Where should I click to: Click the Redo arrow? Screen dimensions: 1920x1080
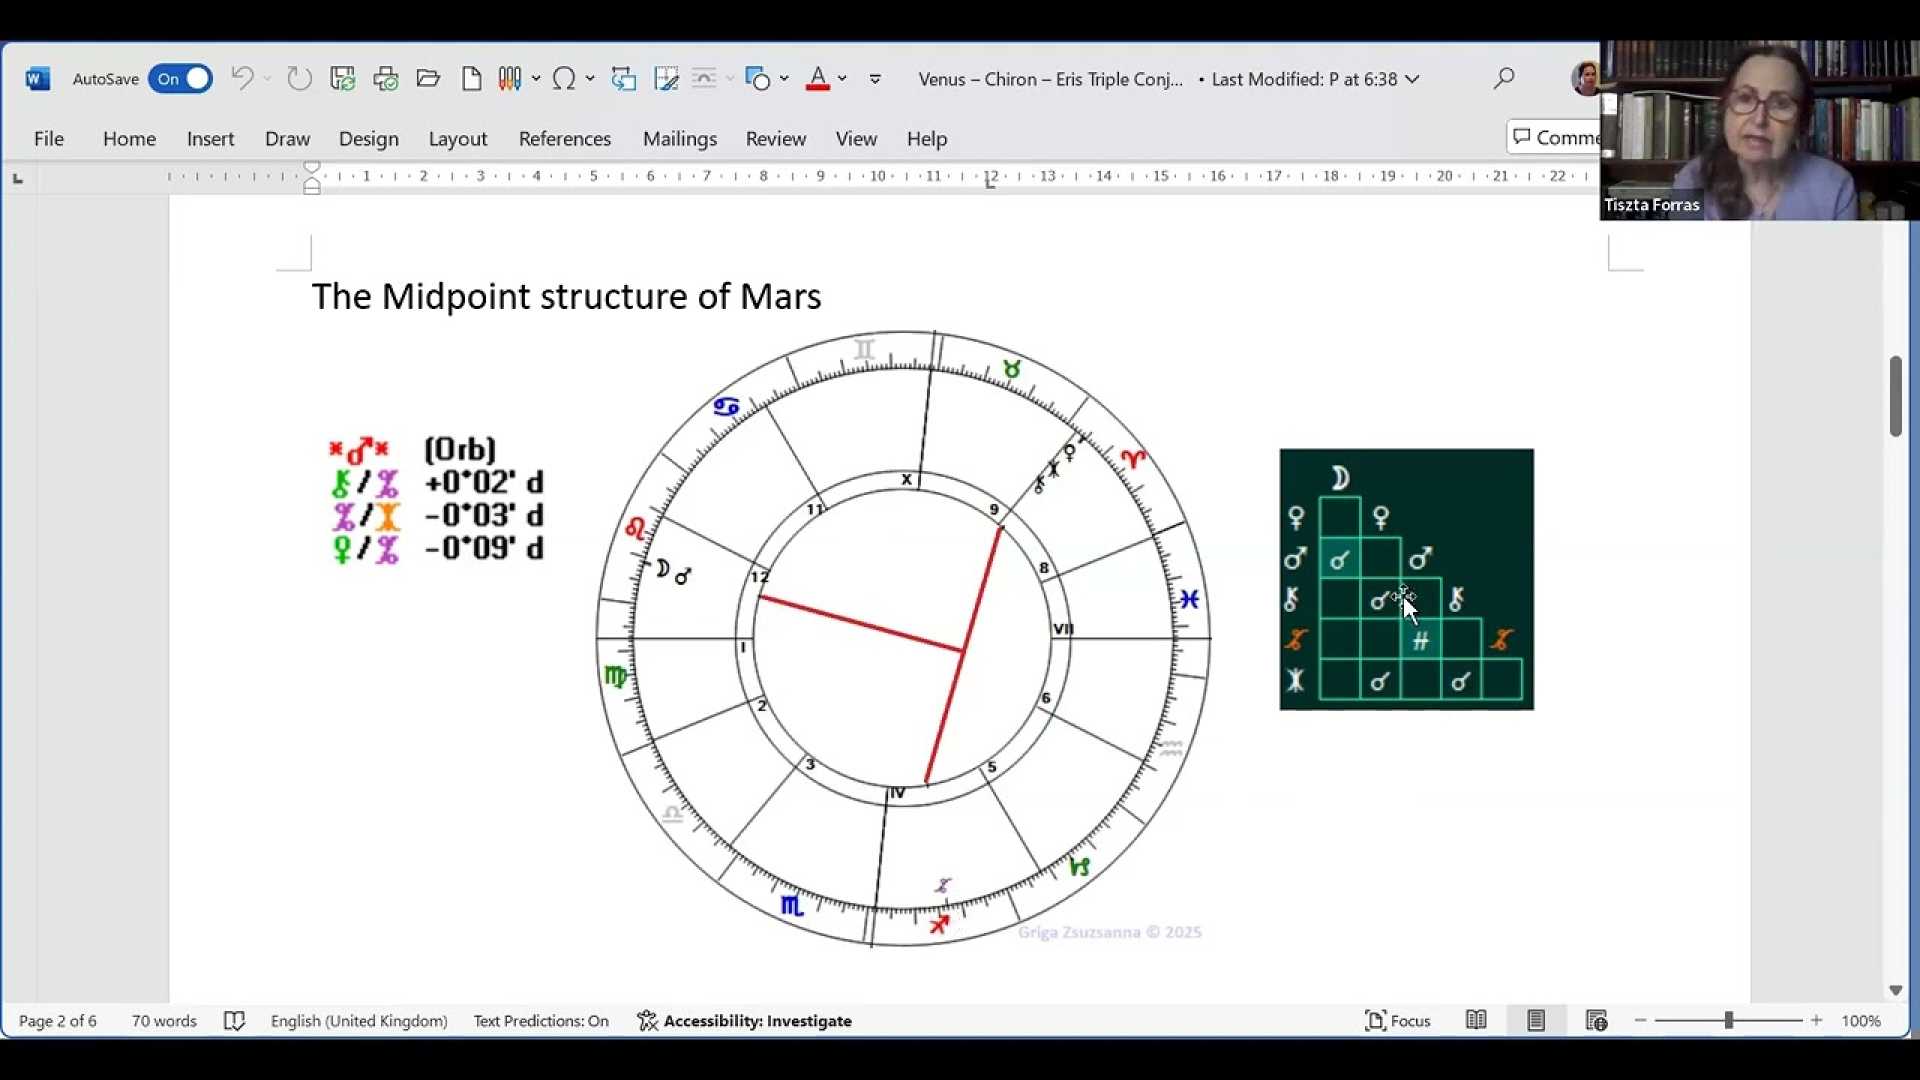tap(299, 78)
